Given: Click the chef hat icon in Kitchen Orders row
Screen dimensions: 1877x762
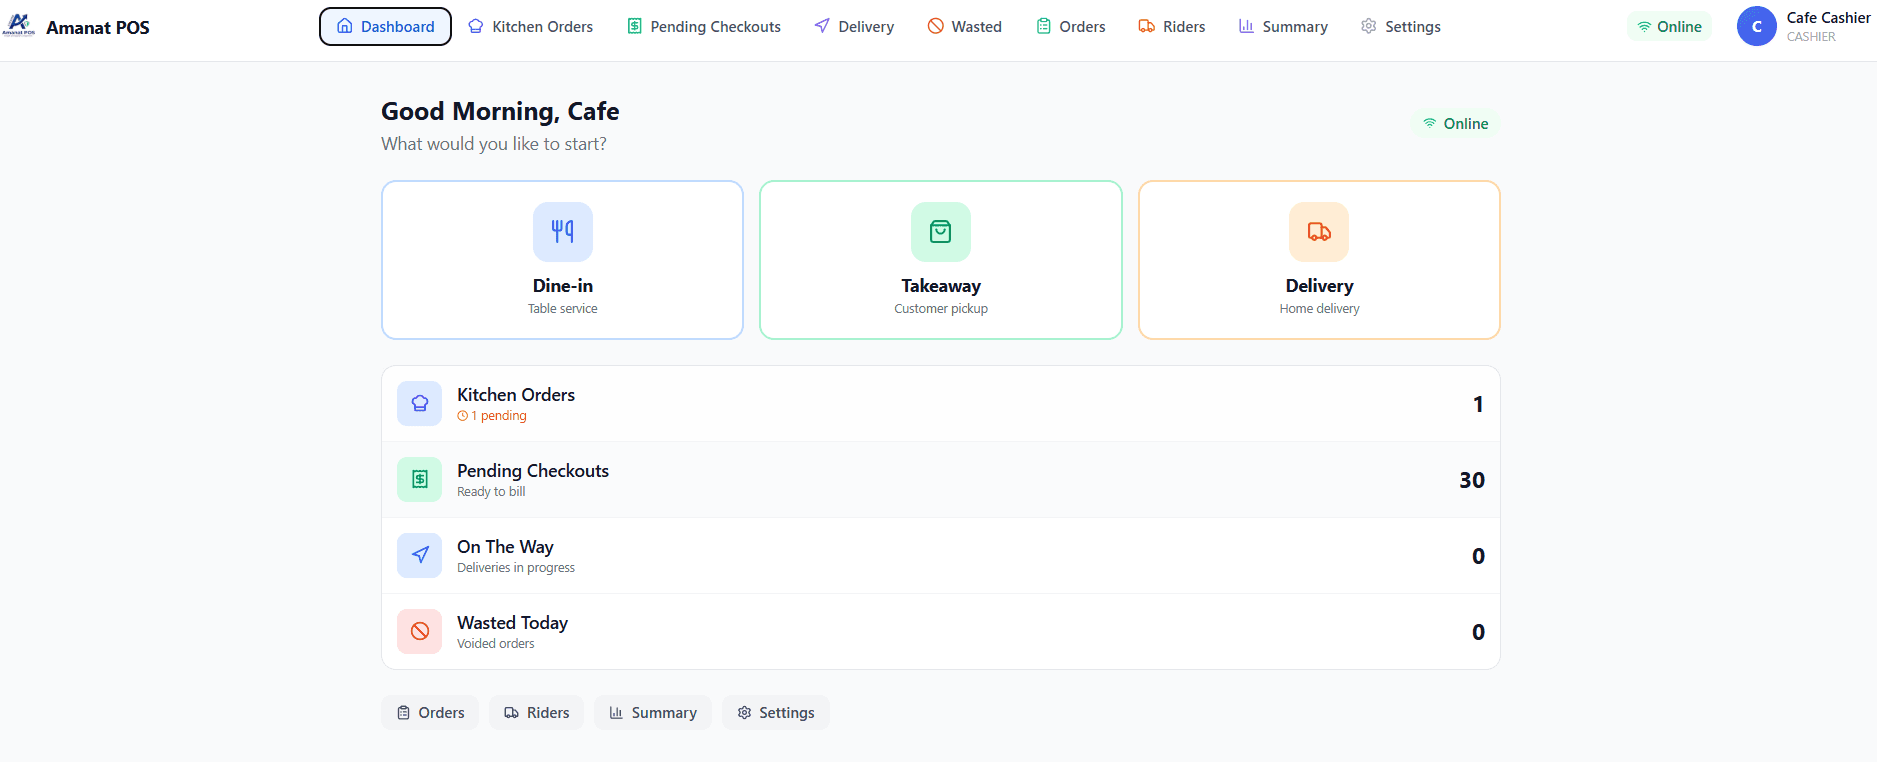Looking at the screenshot, I should [420, 404].
